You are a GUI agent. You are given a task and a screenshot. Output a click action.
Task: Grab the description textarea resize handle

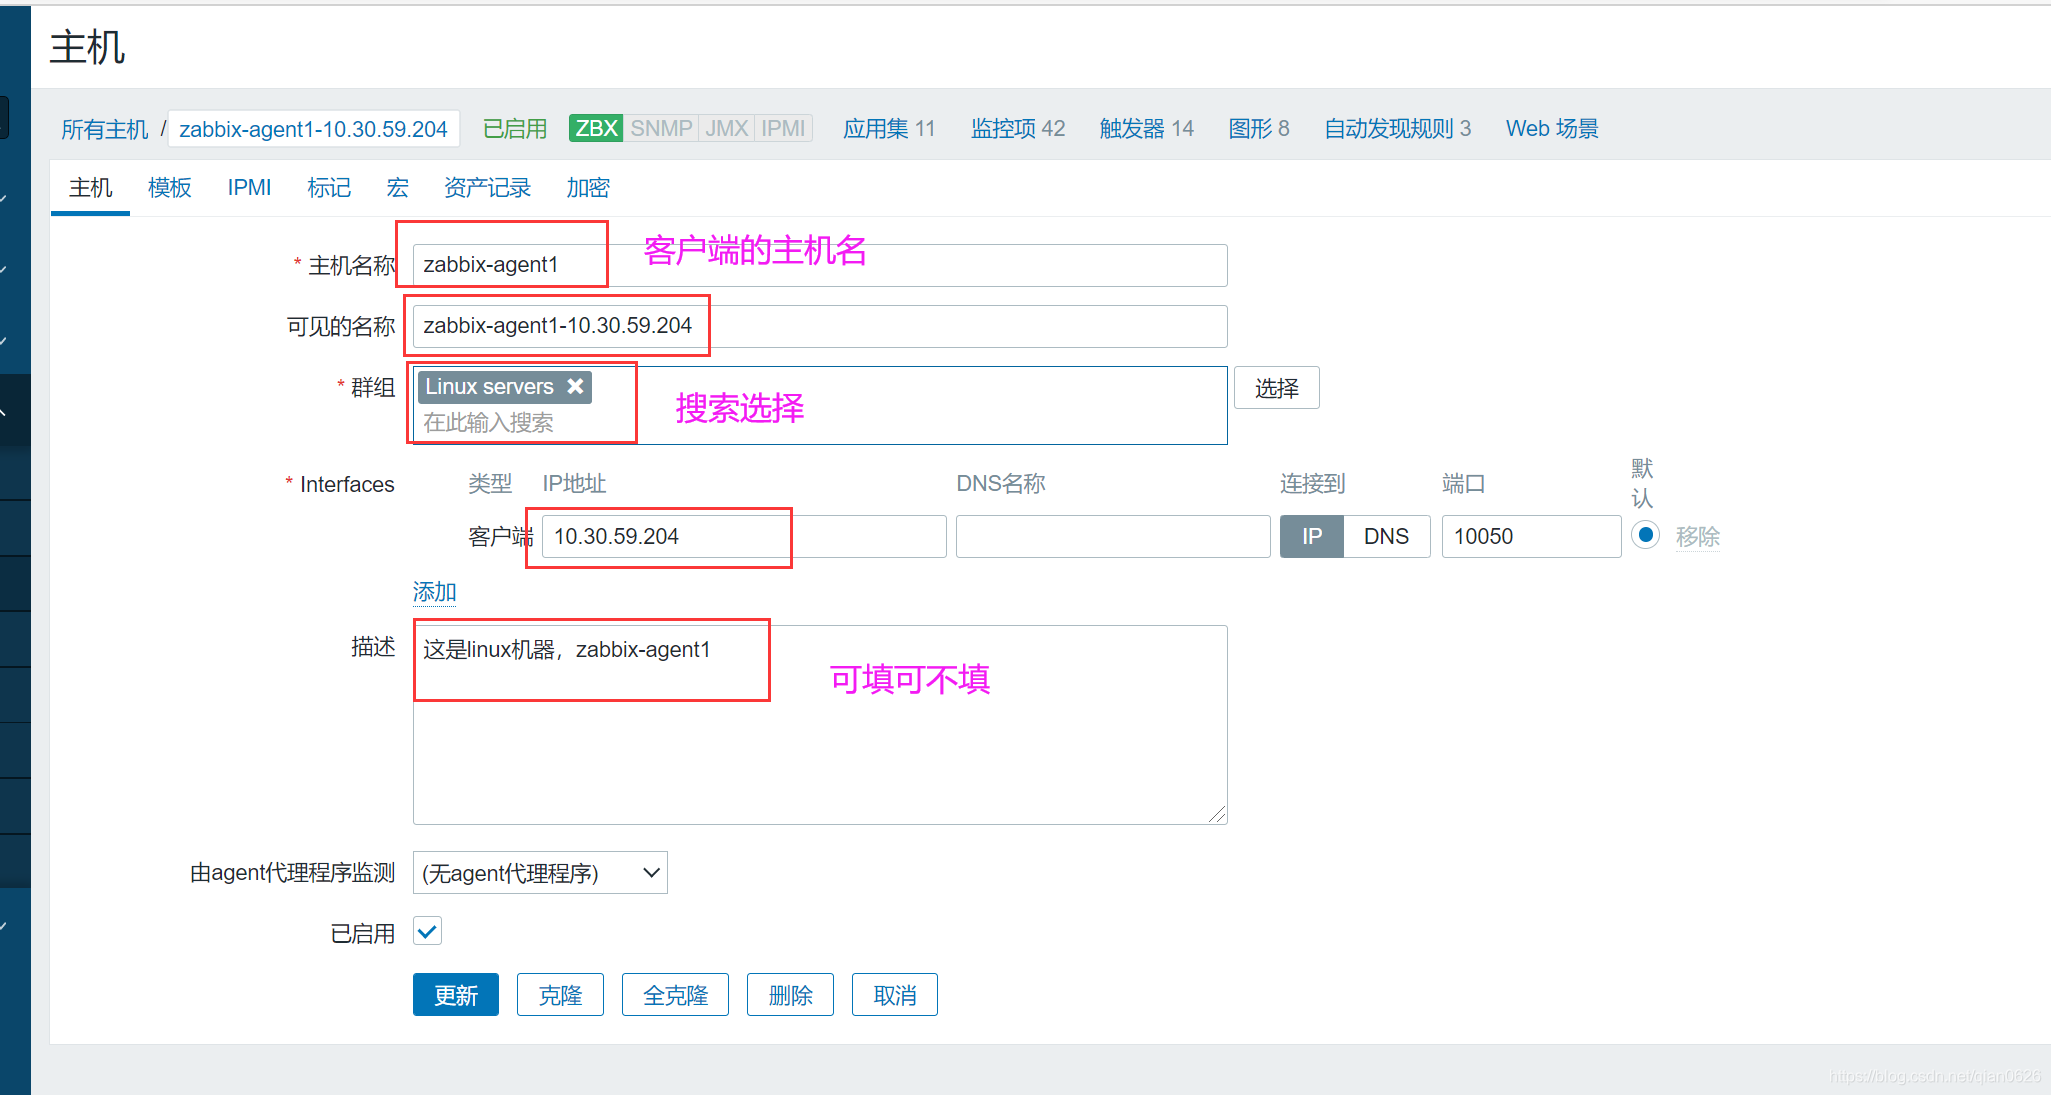(1217, 814)
